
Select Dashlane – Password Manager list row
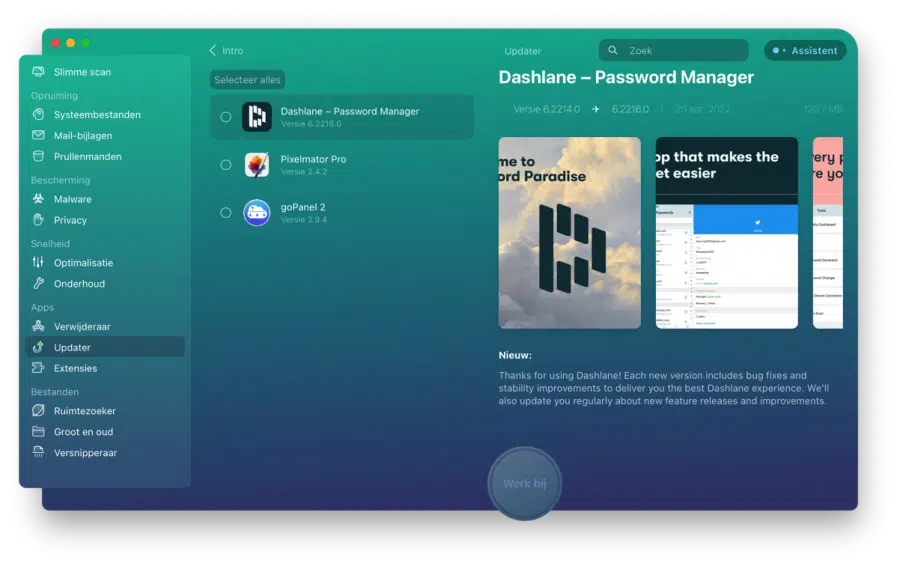pyautogui.click(x=342, y=117)
